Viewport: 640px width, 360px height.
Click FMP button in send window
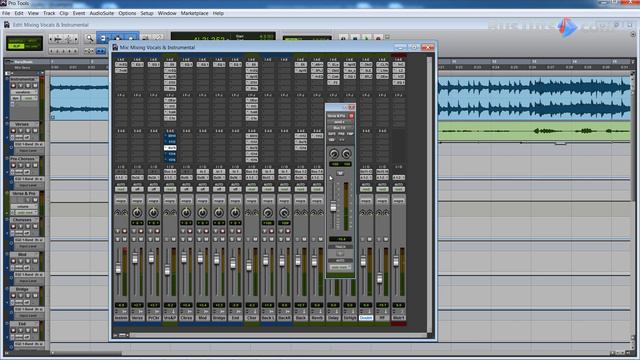pos(350,134)
